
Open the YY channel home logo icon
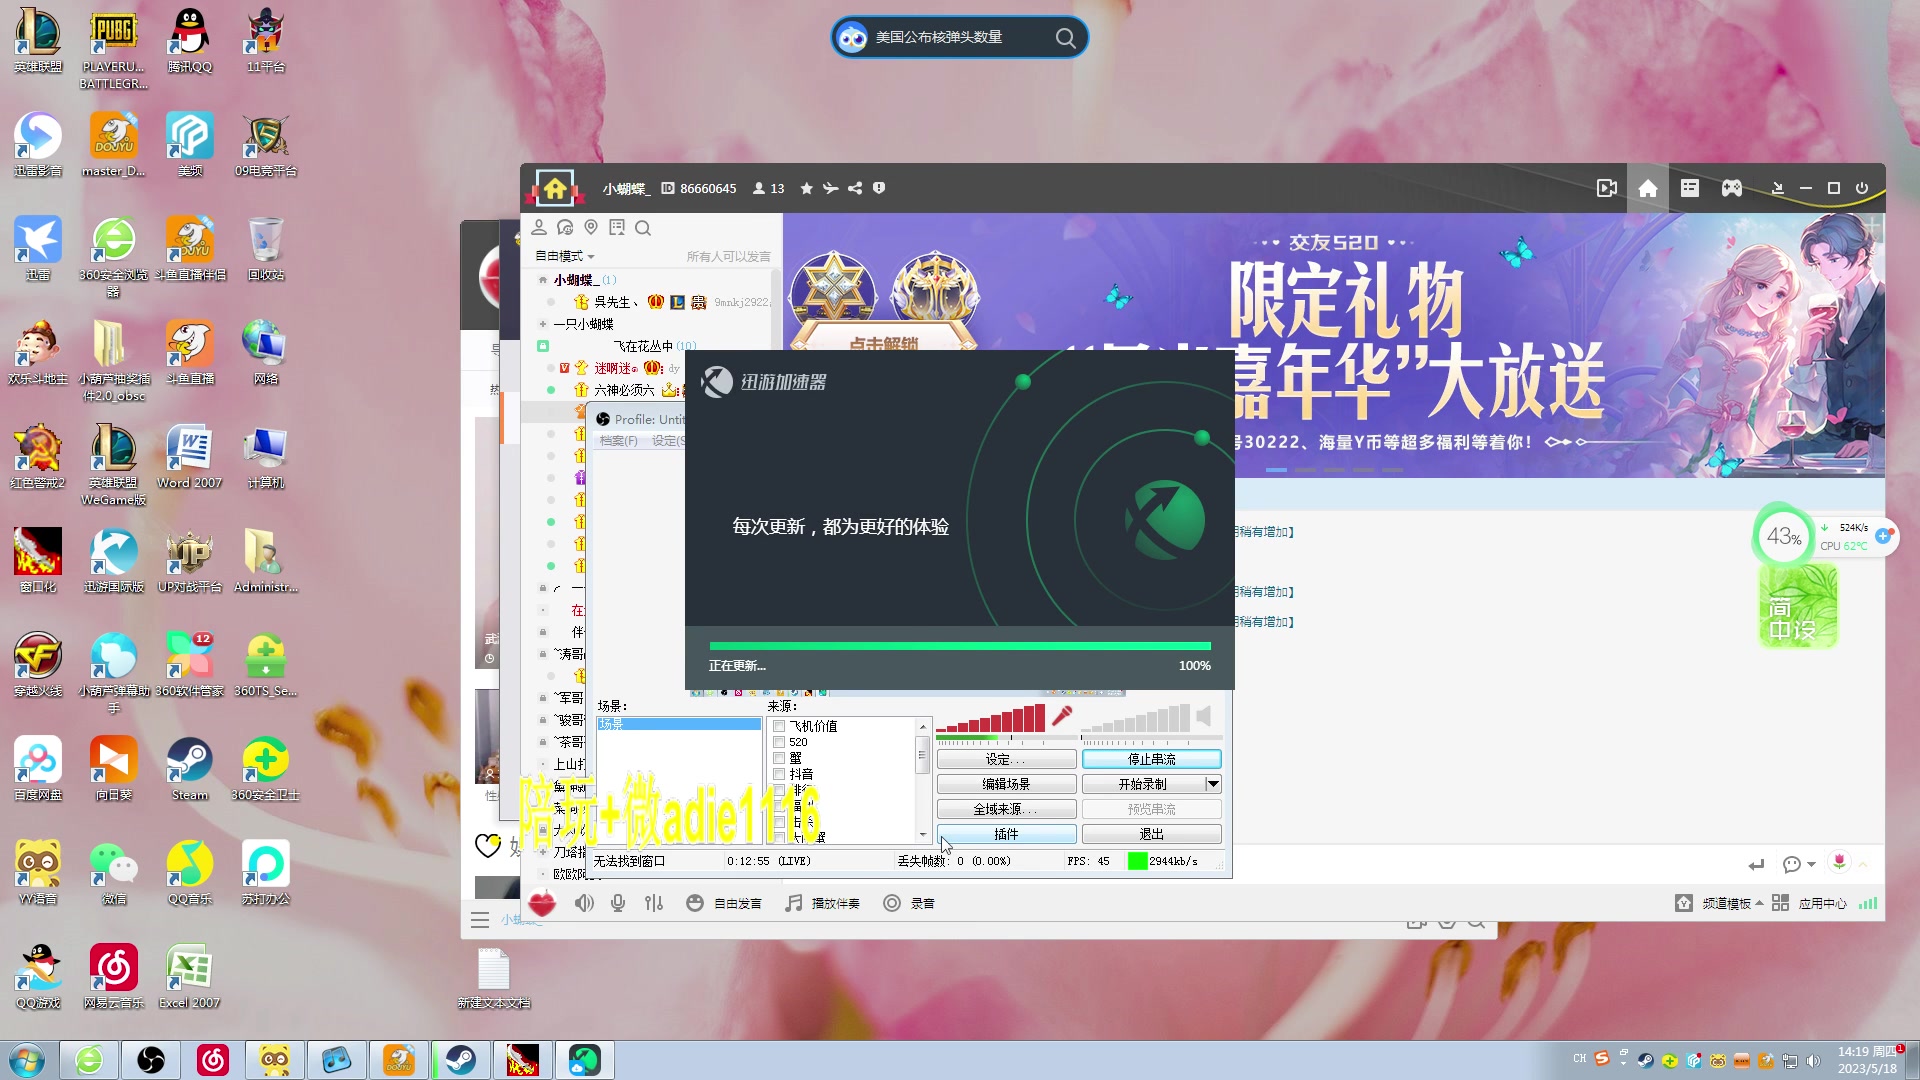555,188
